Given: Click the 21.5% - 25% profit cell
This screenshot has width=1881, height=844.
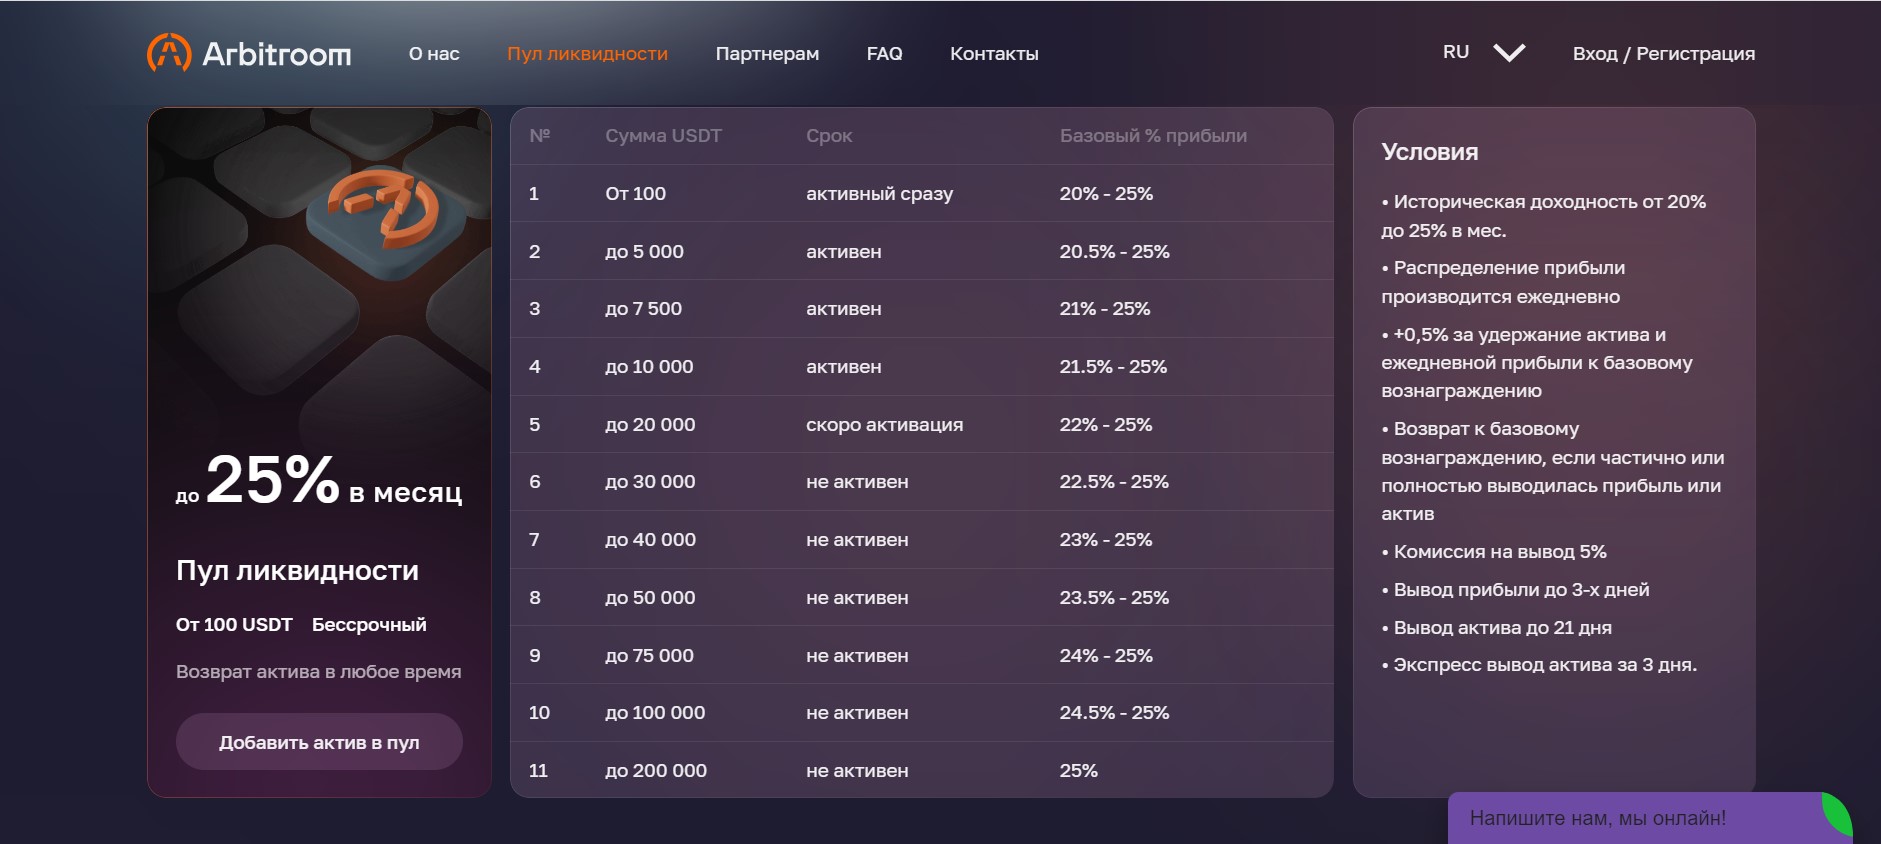Looking at the screenshot, I should (x=1113, y=367).
